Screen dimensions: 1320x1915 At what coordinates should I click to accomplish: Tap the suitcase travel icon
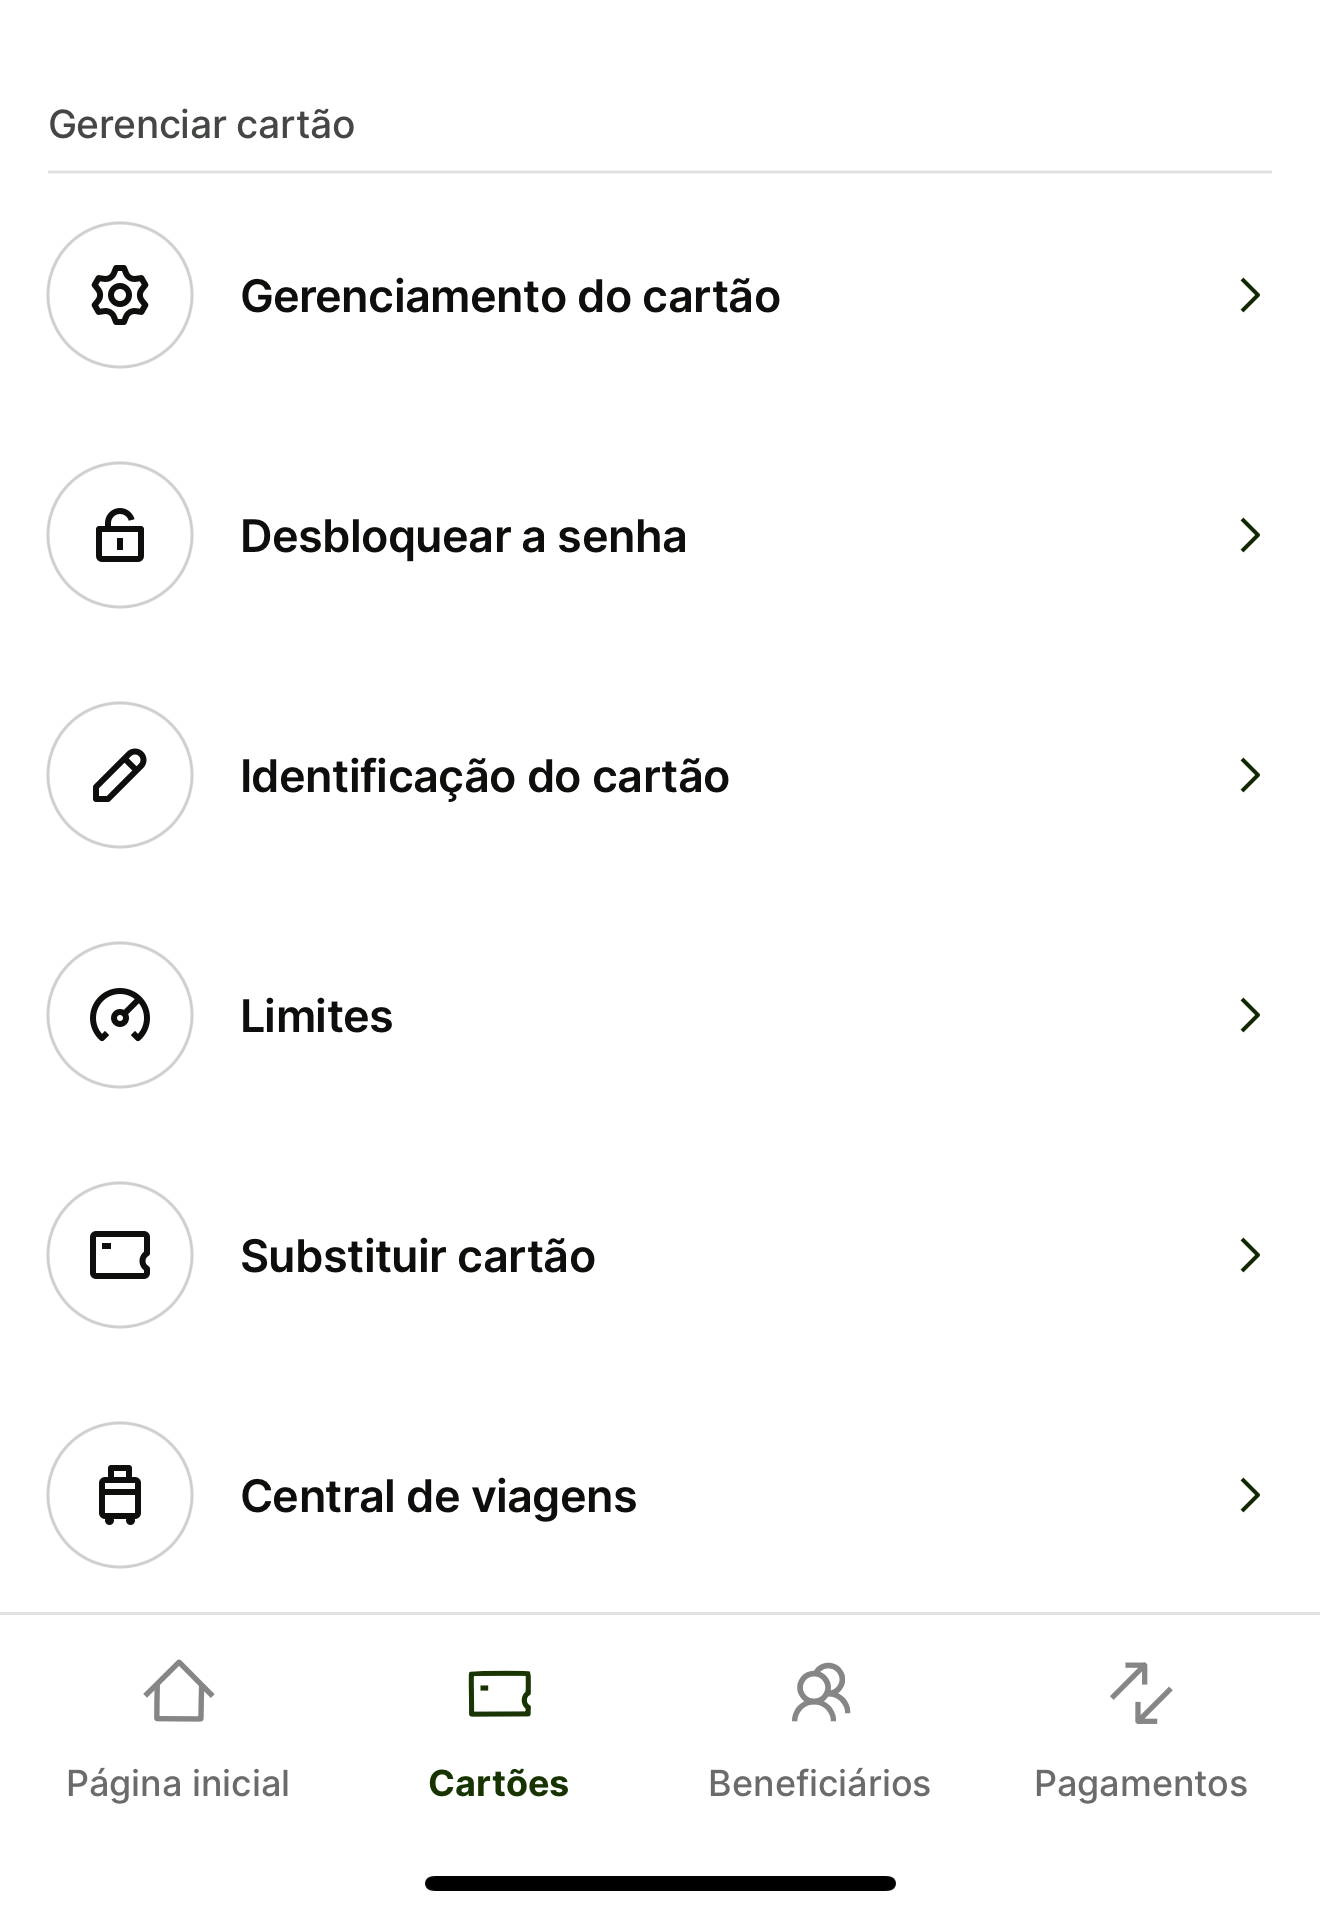point(120,1495)
